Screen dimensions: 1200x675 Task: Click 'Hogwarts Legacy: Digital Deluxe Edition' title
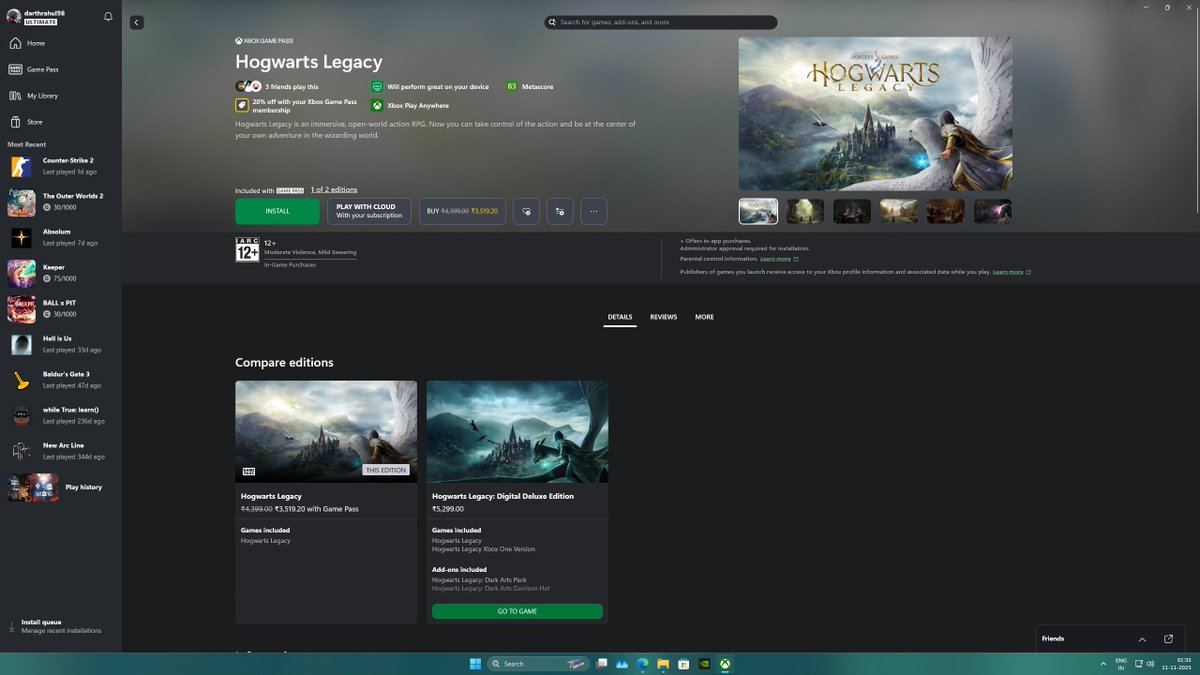click(503, 496)
